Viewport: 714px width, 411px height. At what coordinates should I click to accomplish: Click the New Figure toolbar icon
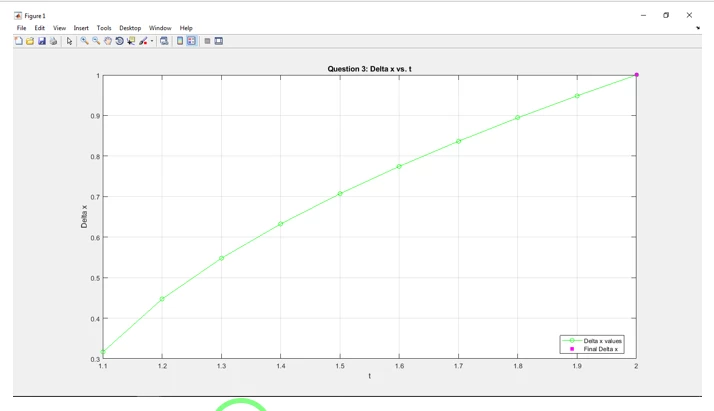pyautogui.click(x=18, y=41)
